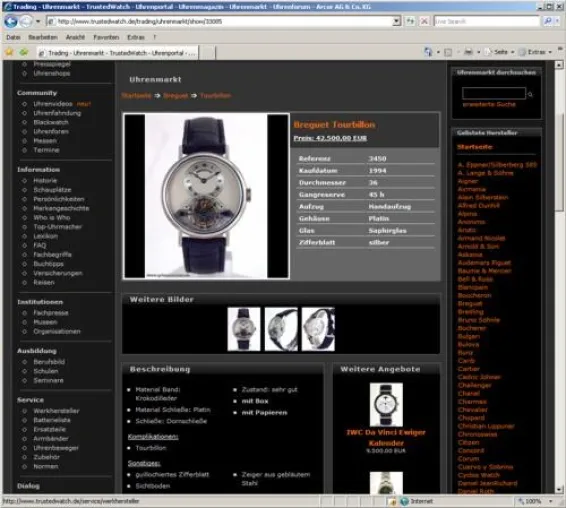Open the erweiterte Suche link
Image resolution: width=566 pixels, height=508 pixels.
(x=489, y=104)
